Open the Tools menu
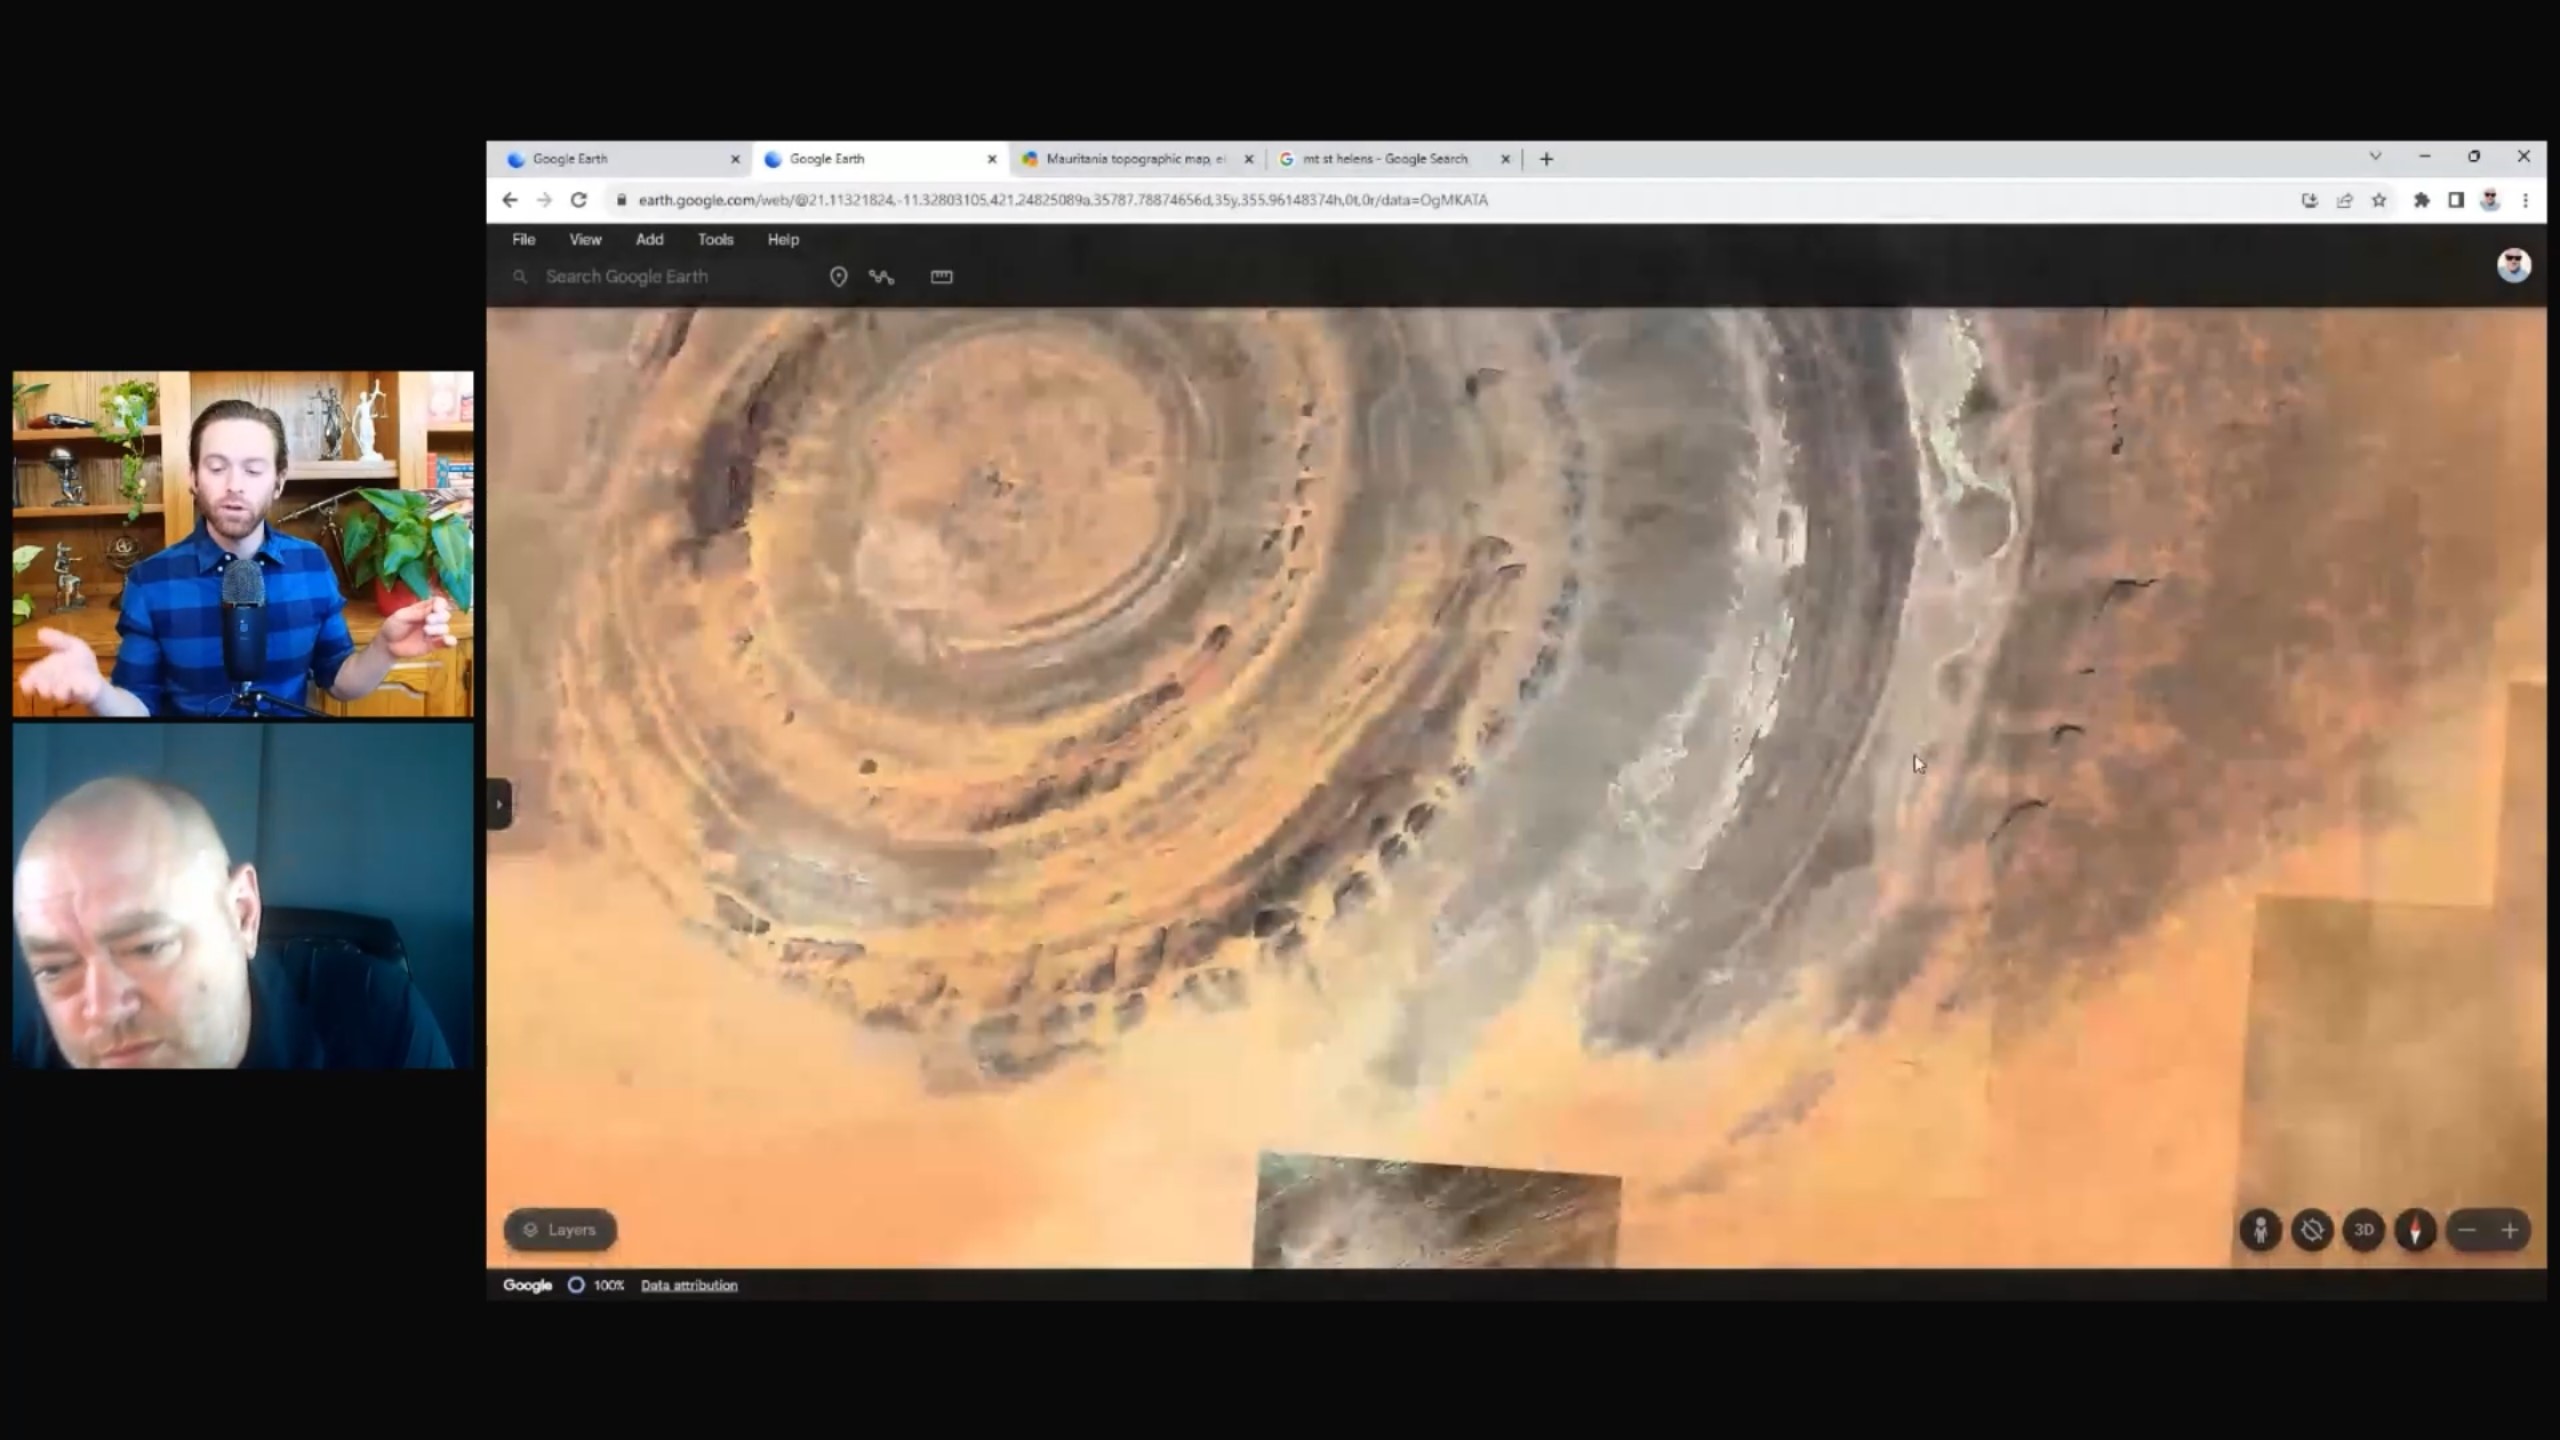This screenshot has width=2560, height=1440. tap(714, 239)
